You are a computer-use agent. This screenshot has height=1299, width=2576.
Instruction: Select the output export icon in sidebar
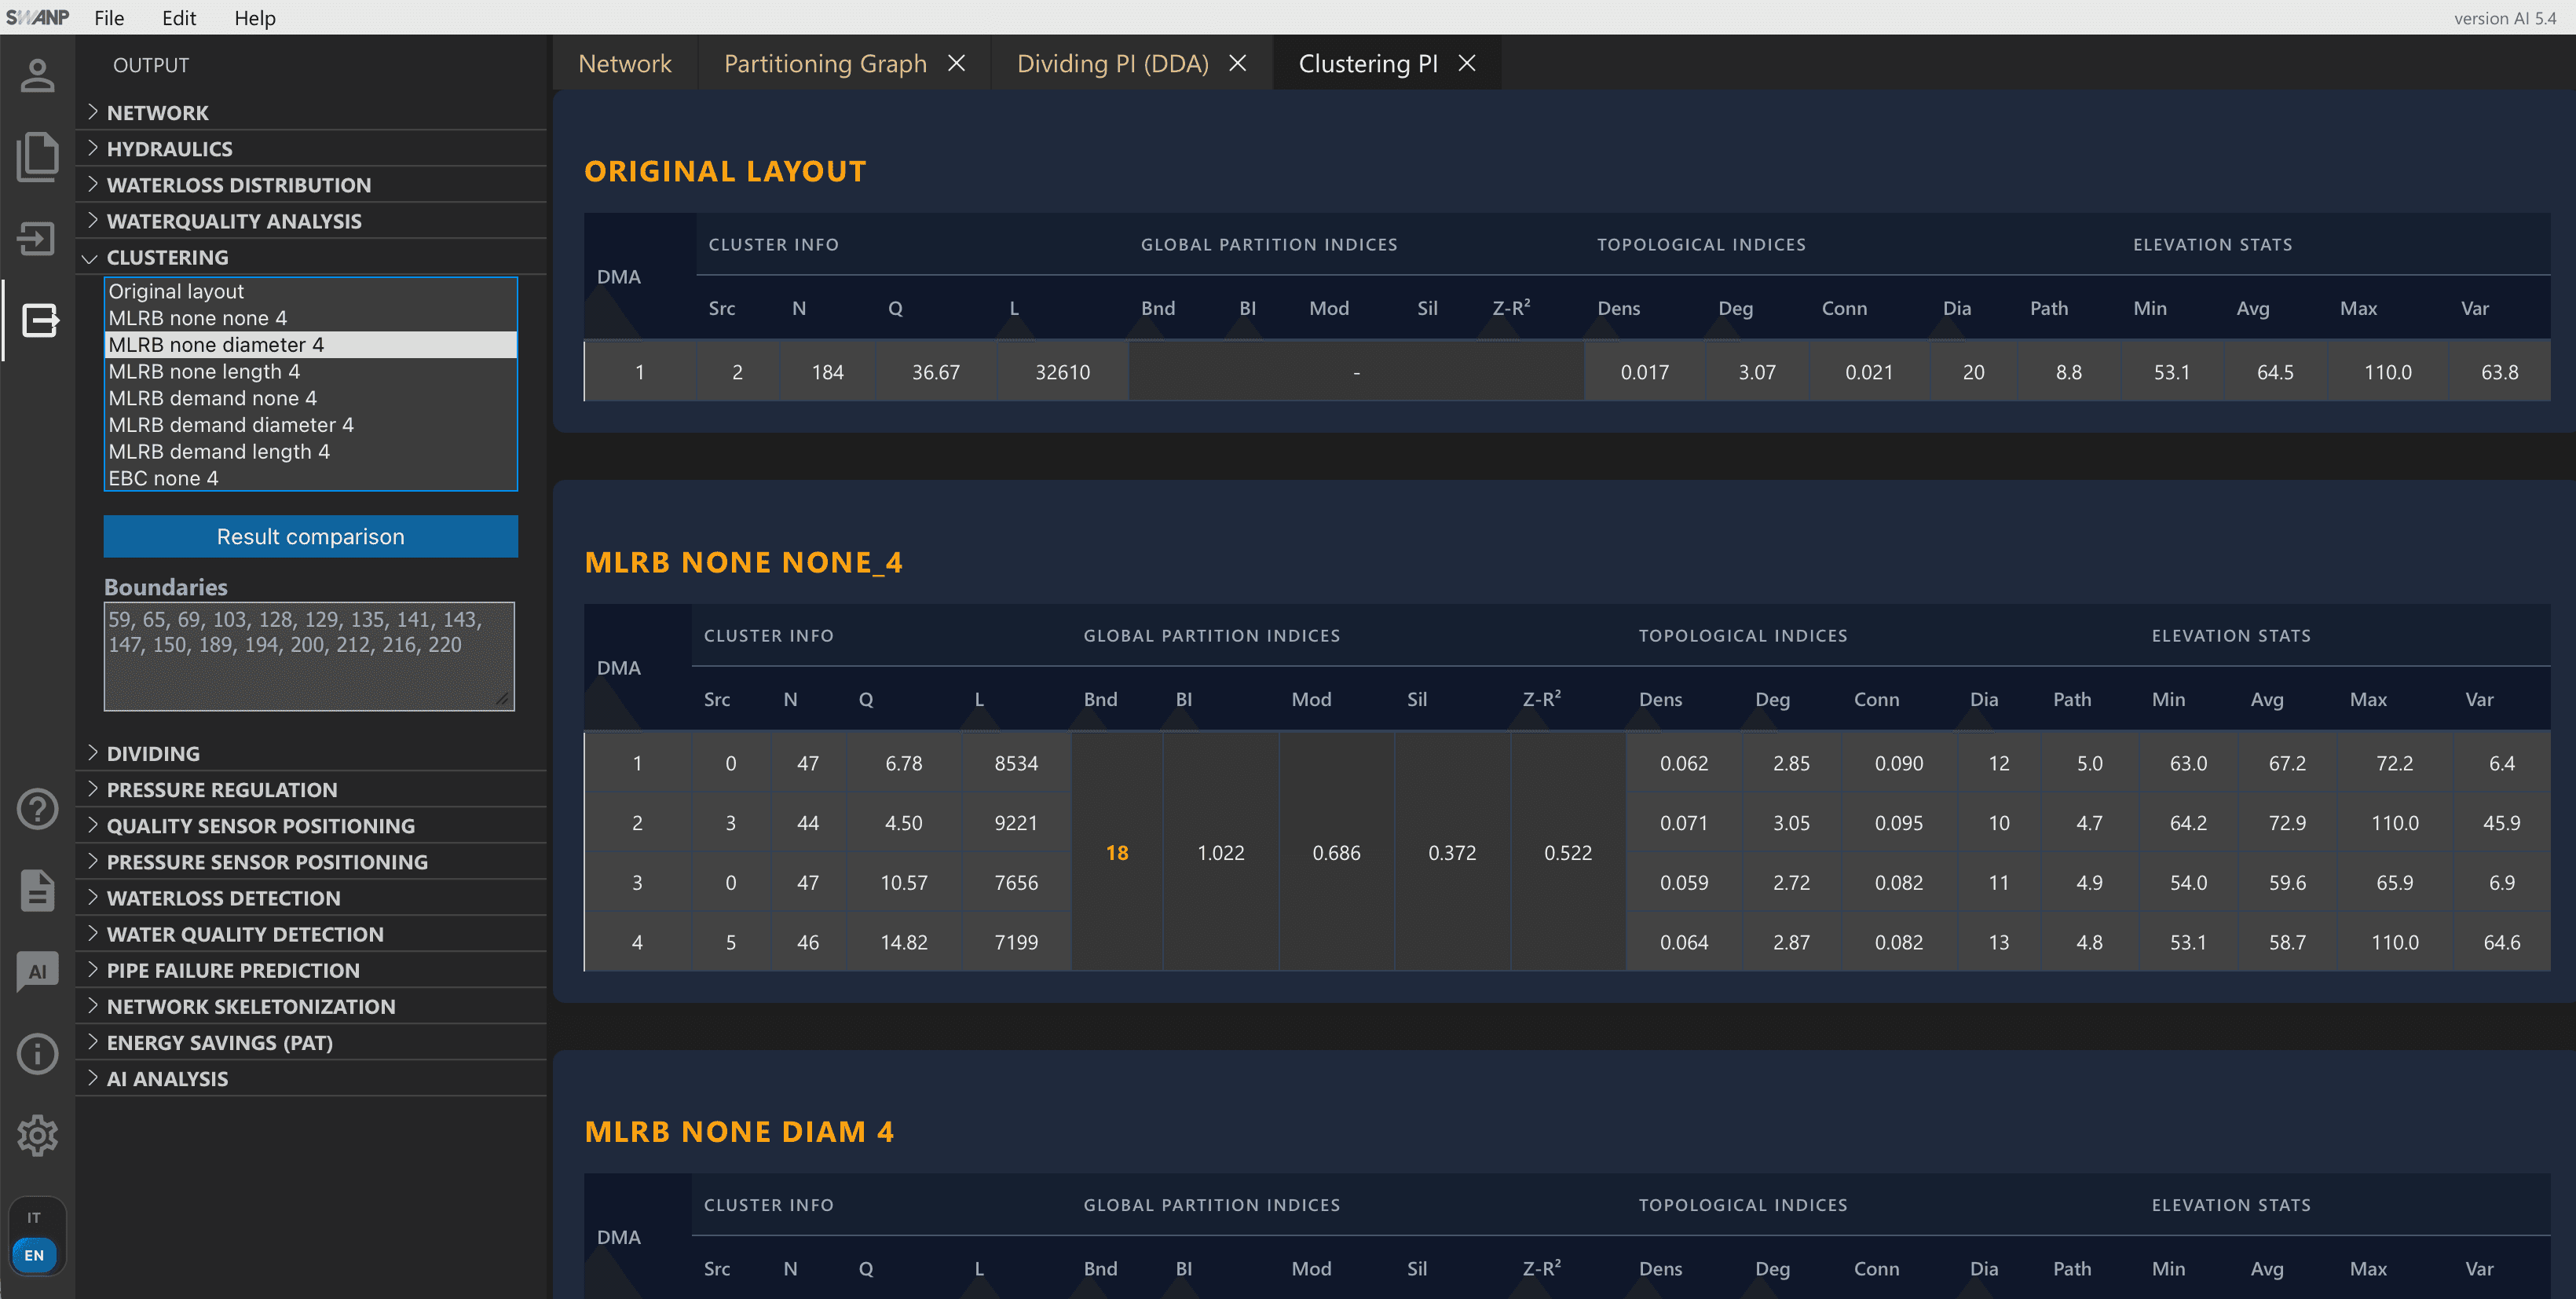40,320
